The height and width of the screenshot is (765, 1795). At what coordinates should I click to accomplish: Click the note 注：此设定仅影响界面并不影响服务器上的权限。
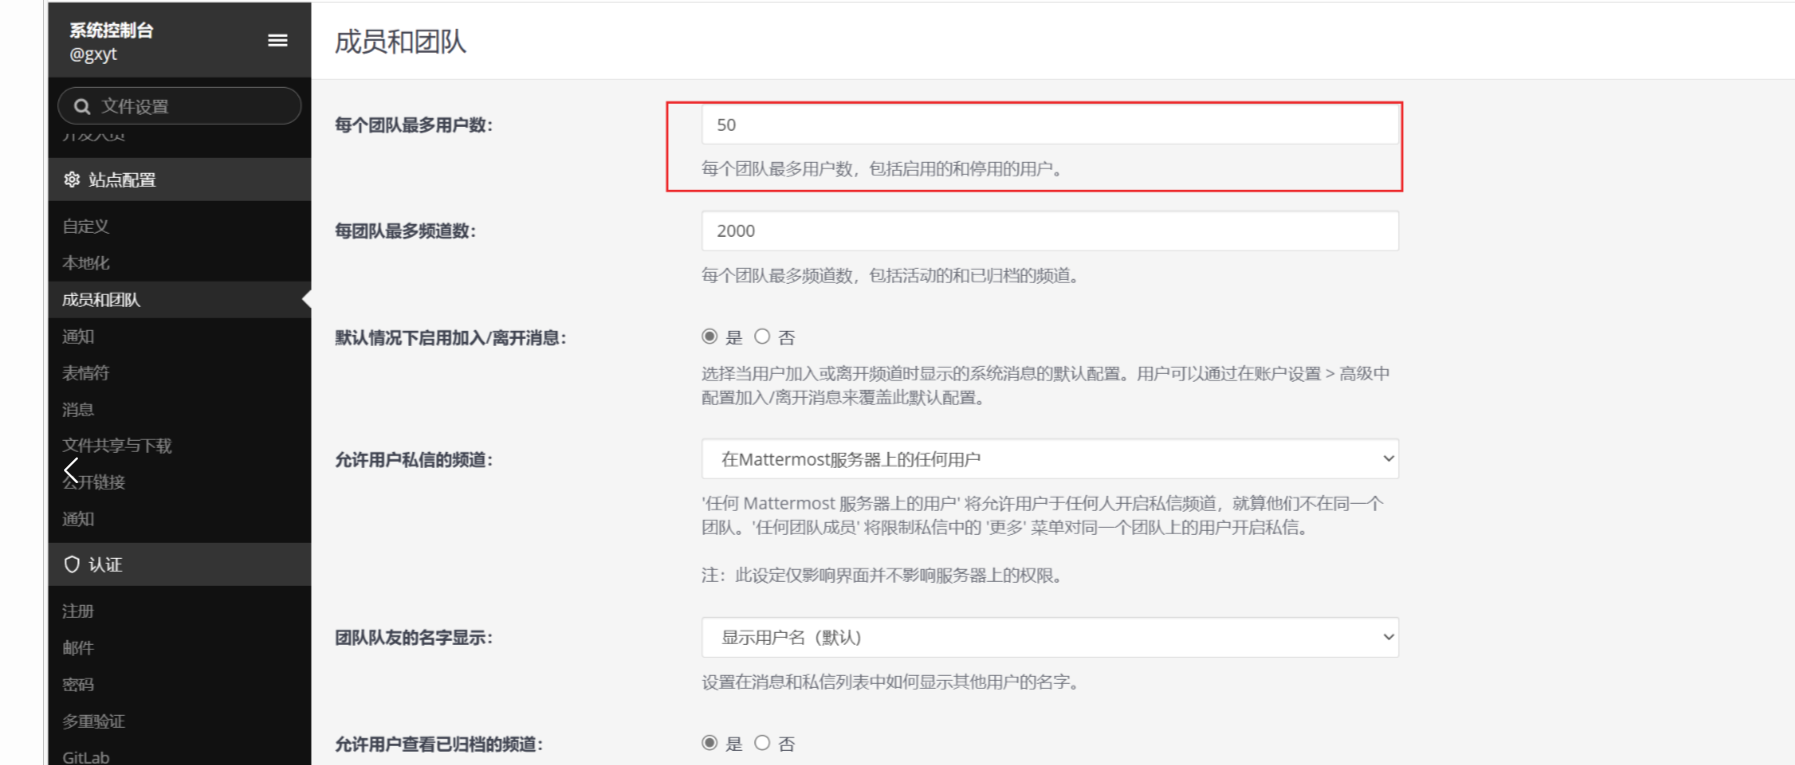885,576
